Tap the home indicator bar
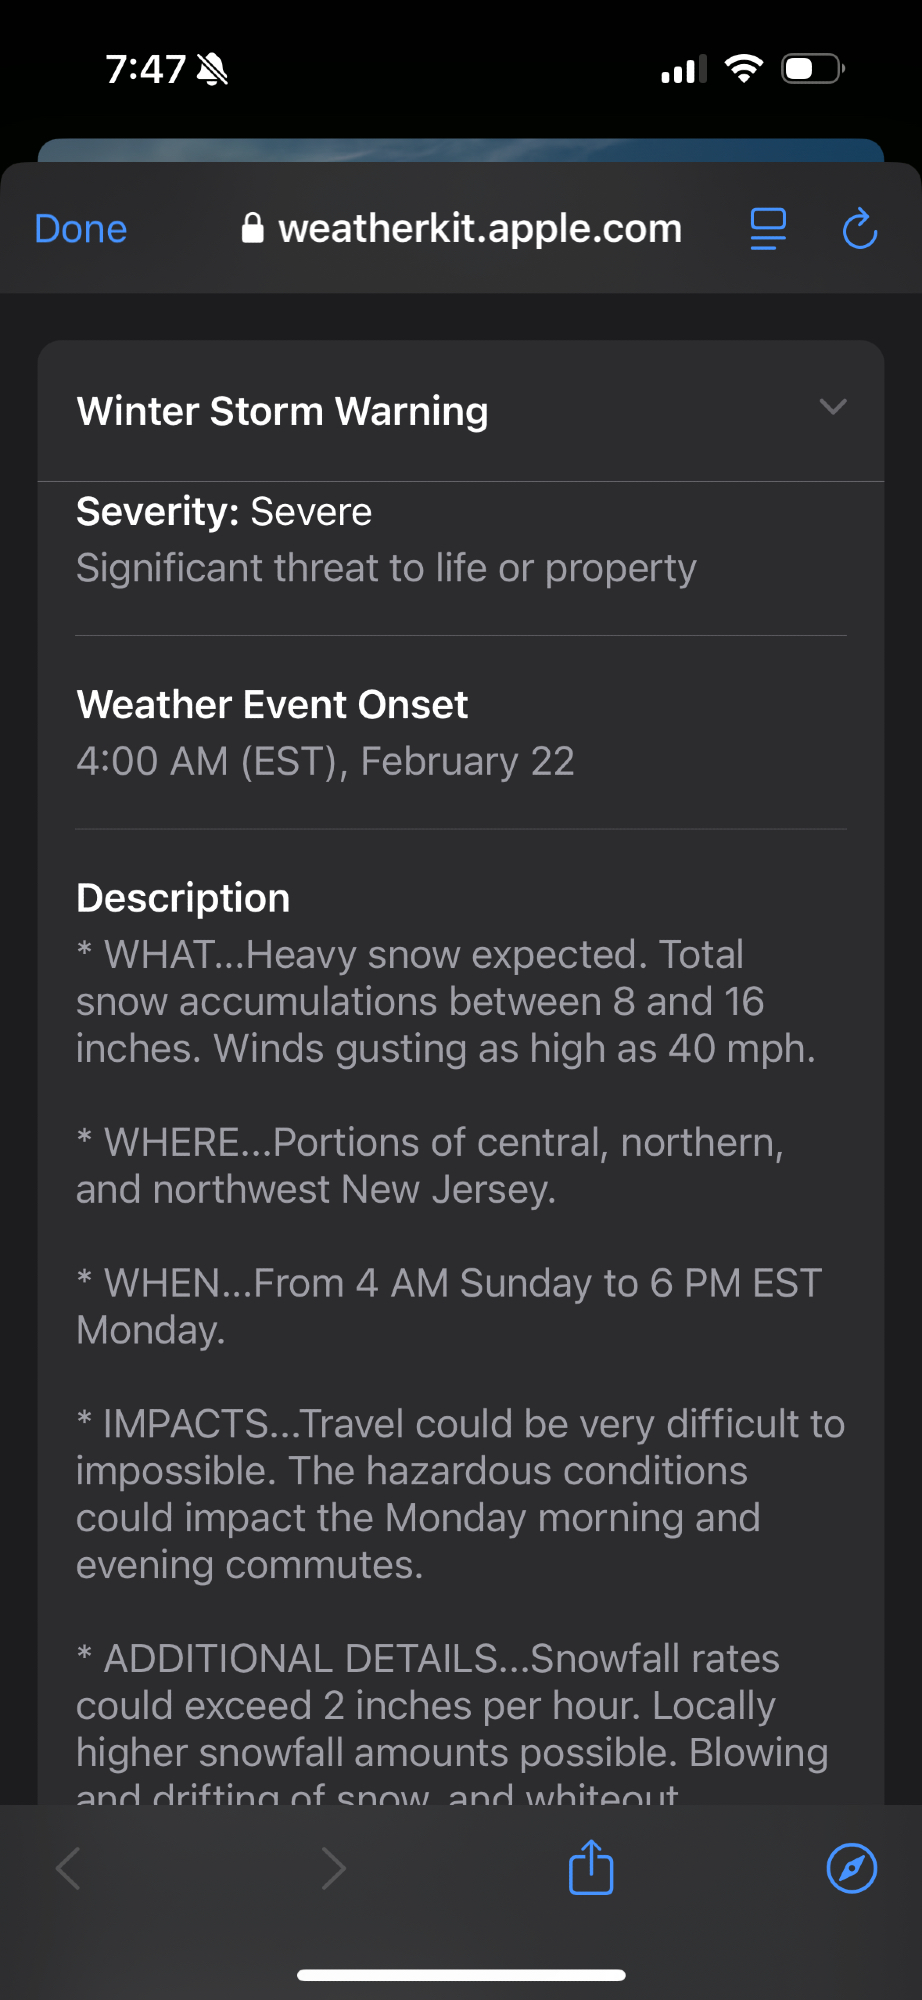Viewport: 922px width, 2000px height. tap(461, 1975)
